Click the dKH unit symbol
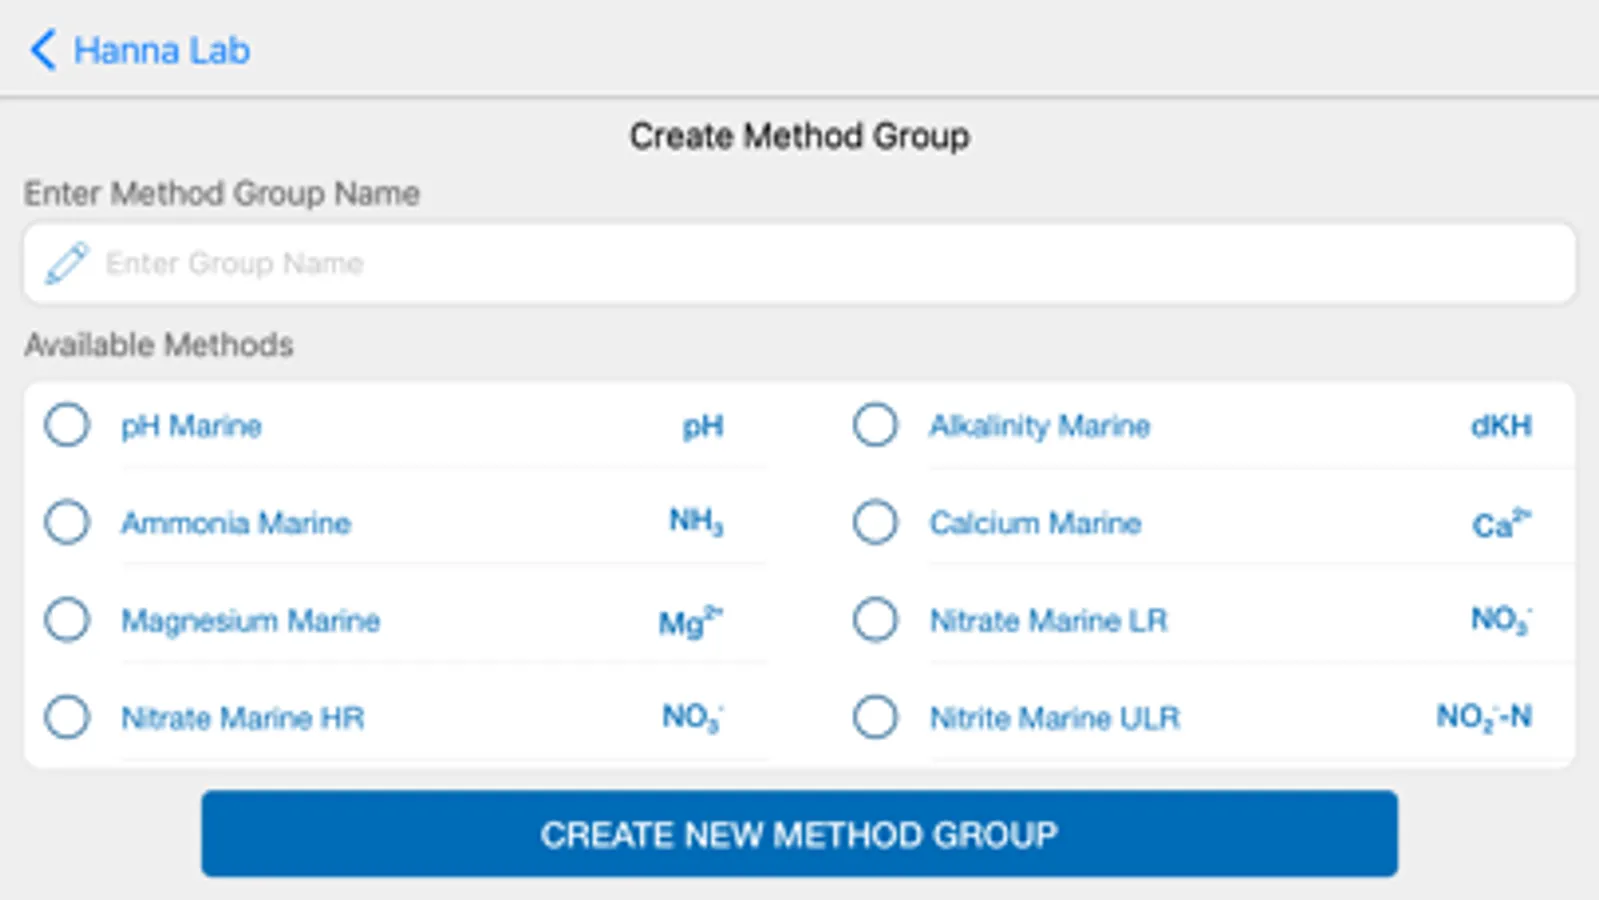This screenshot has height=900, width=1599. pos(1500,426)
